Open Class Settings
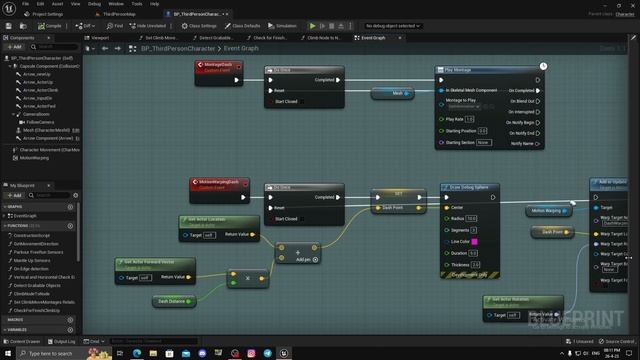The image size is (640, 360). tap(199, 26)
